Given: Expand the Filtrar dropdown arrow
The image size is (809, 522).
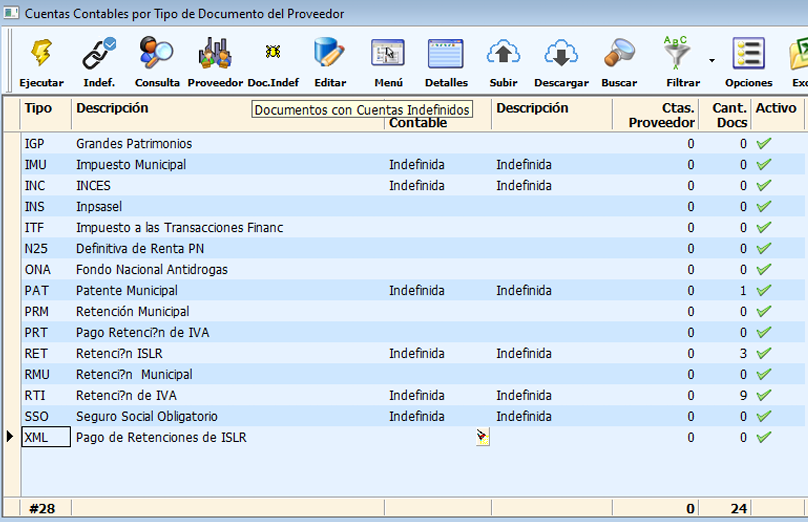Looking at the screenshot, I should (x=712, y=60).
